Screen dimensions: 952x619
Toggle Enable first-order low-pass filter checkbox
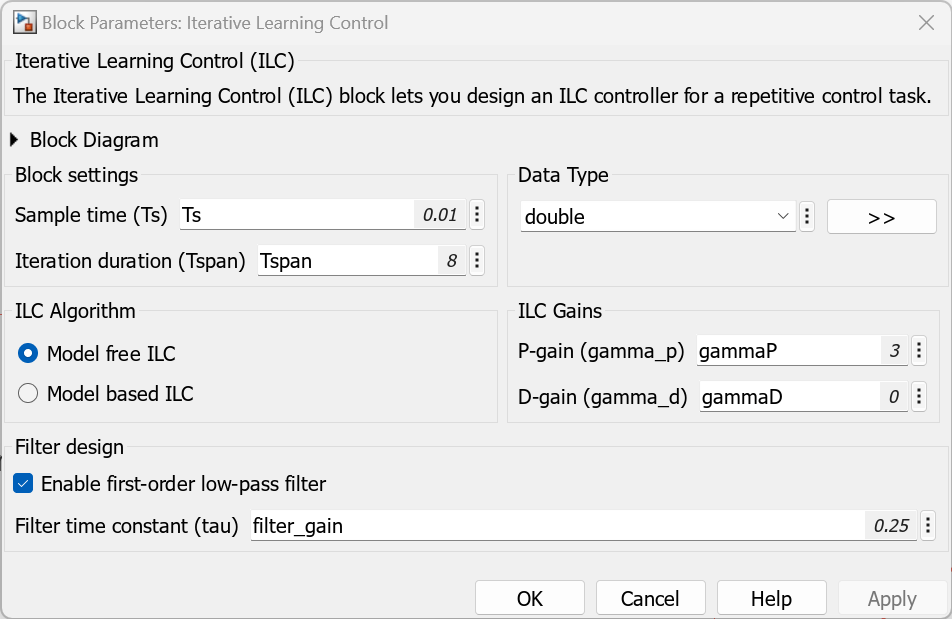[x=24, y=484]
